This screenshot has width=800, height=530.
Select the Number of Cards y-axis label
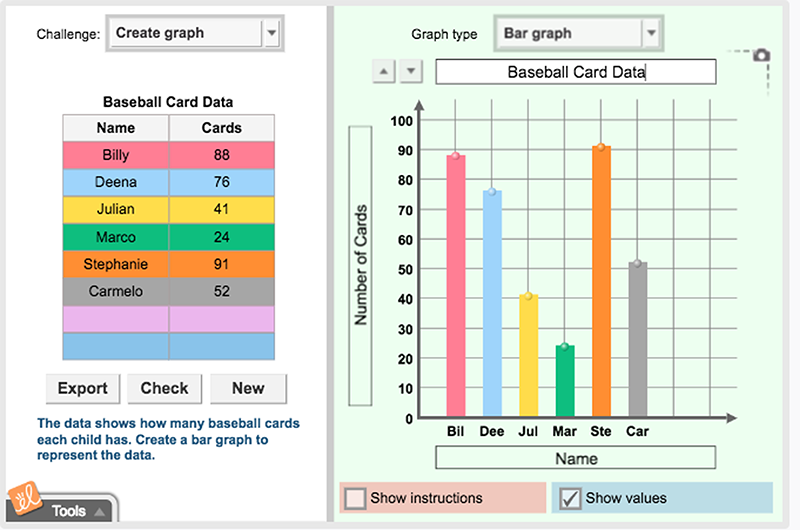361,265
